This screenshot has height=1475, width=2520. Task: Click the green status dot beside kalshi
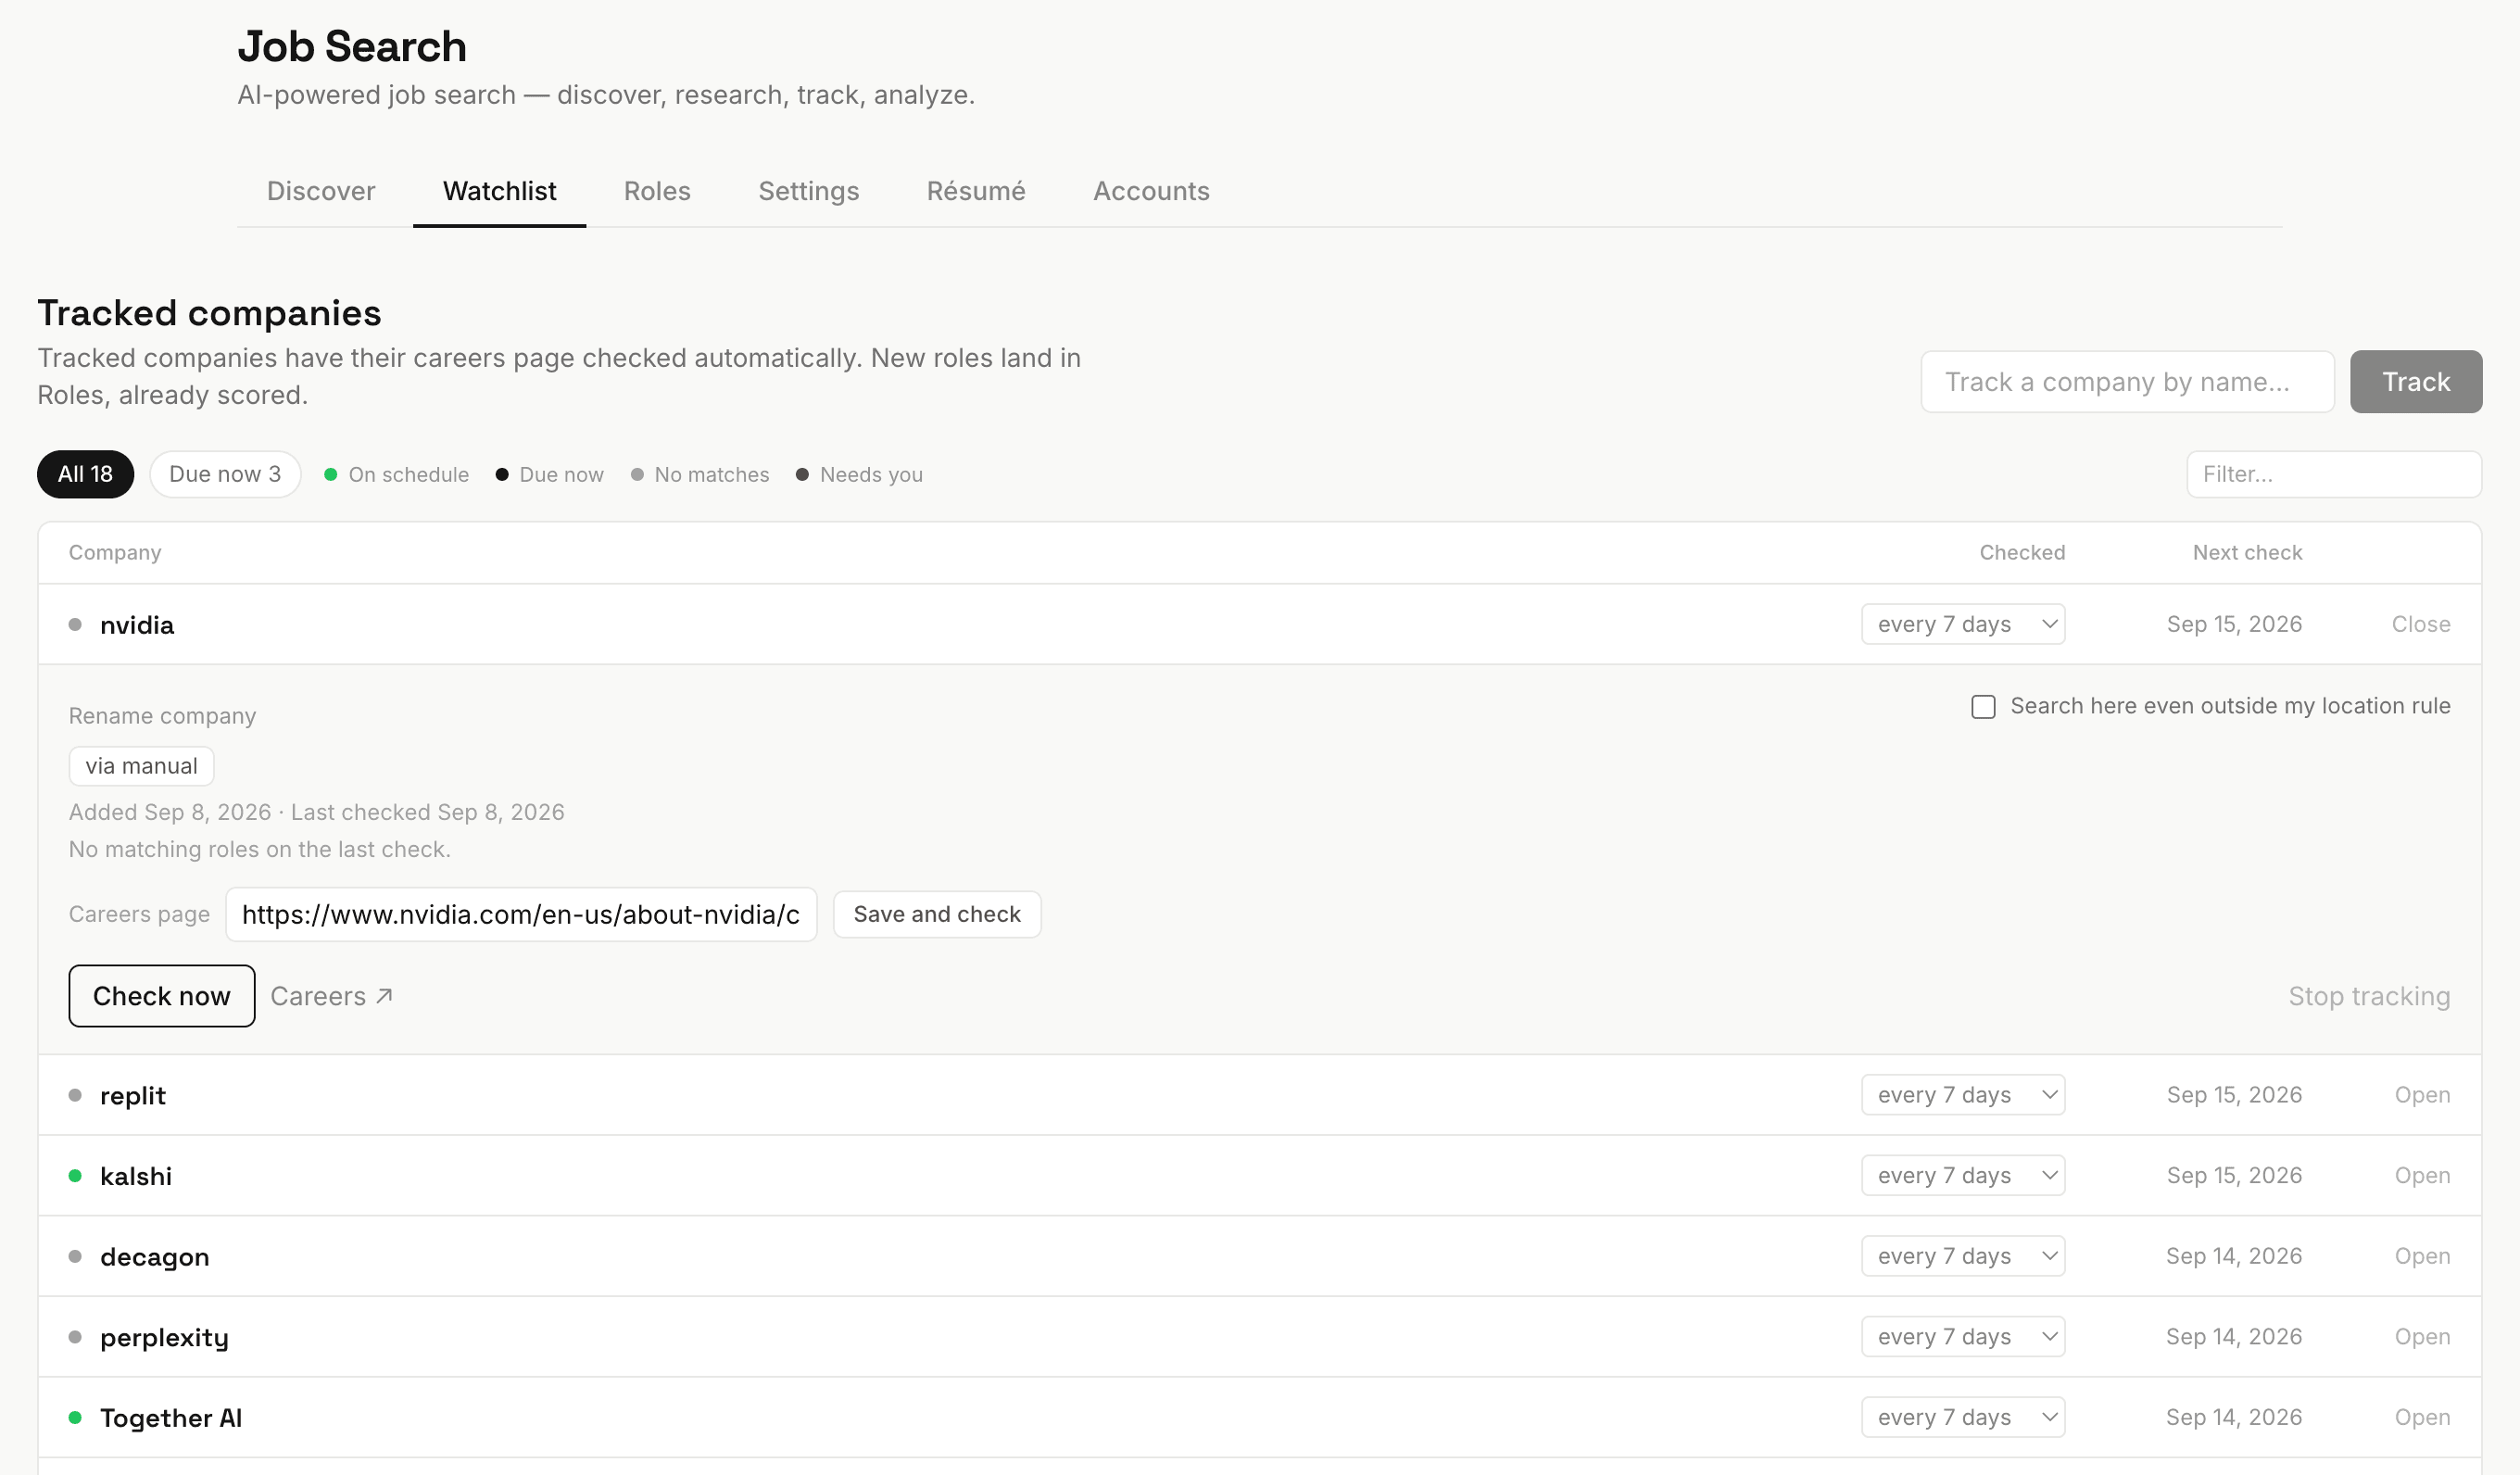[75, 1176]
